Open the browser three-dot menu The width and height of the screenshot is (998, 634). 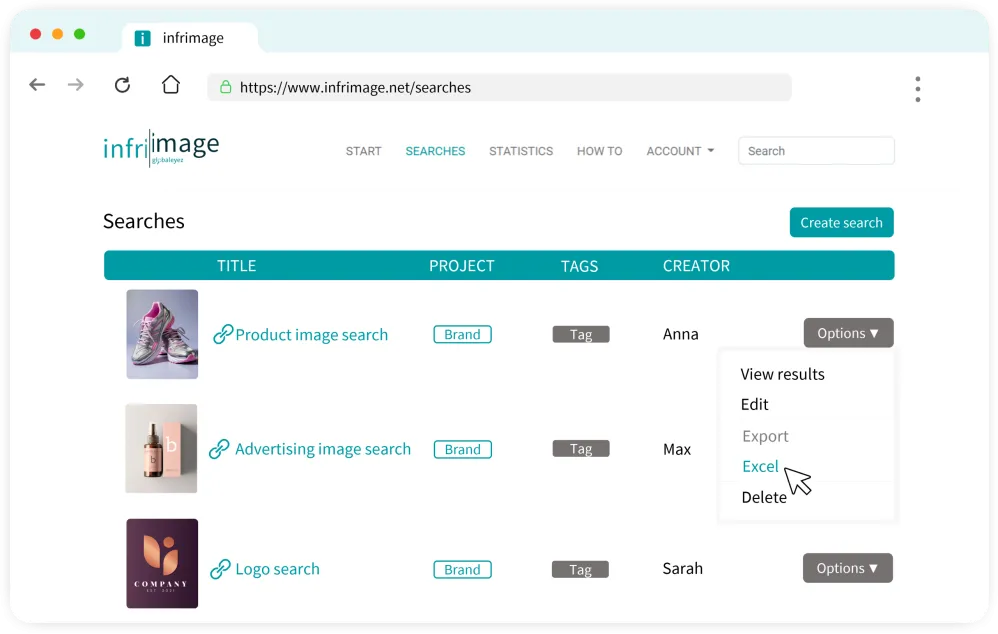tap(917, 88)
